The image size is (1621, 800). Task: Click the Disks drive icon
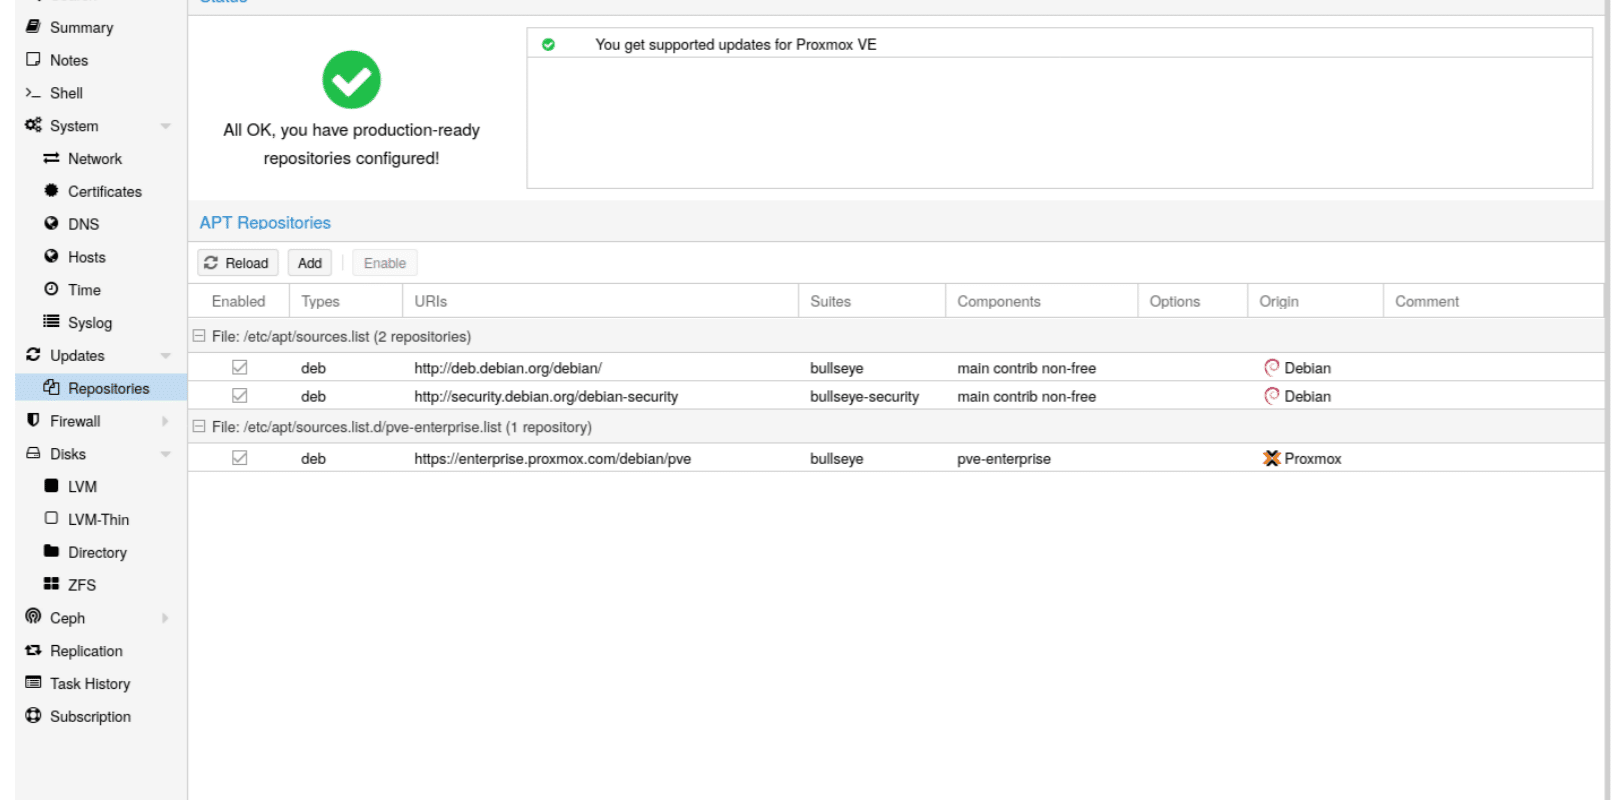(33, 454)
